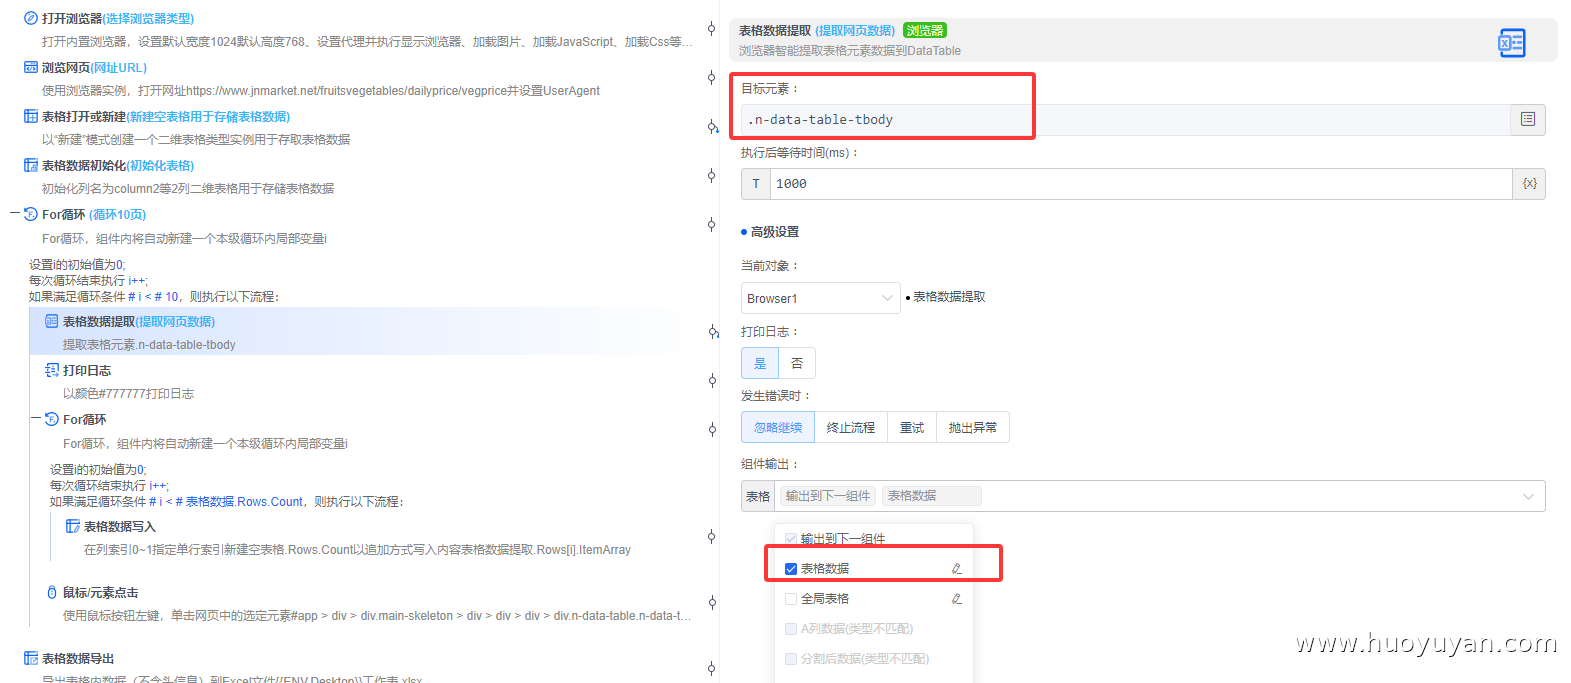Click edit pencil icon for 全局表格 option
1571x683 pixels.
click(x=956, y=598)
